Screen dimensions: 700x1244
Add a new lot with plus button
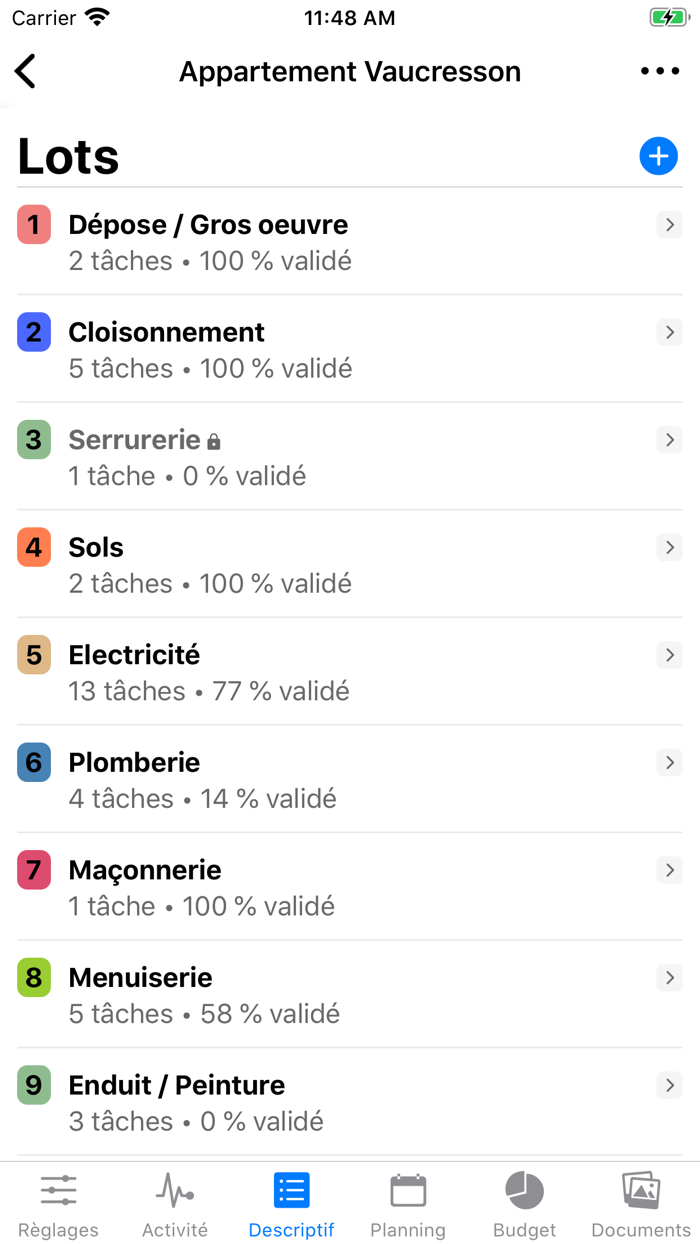(658, 156)
